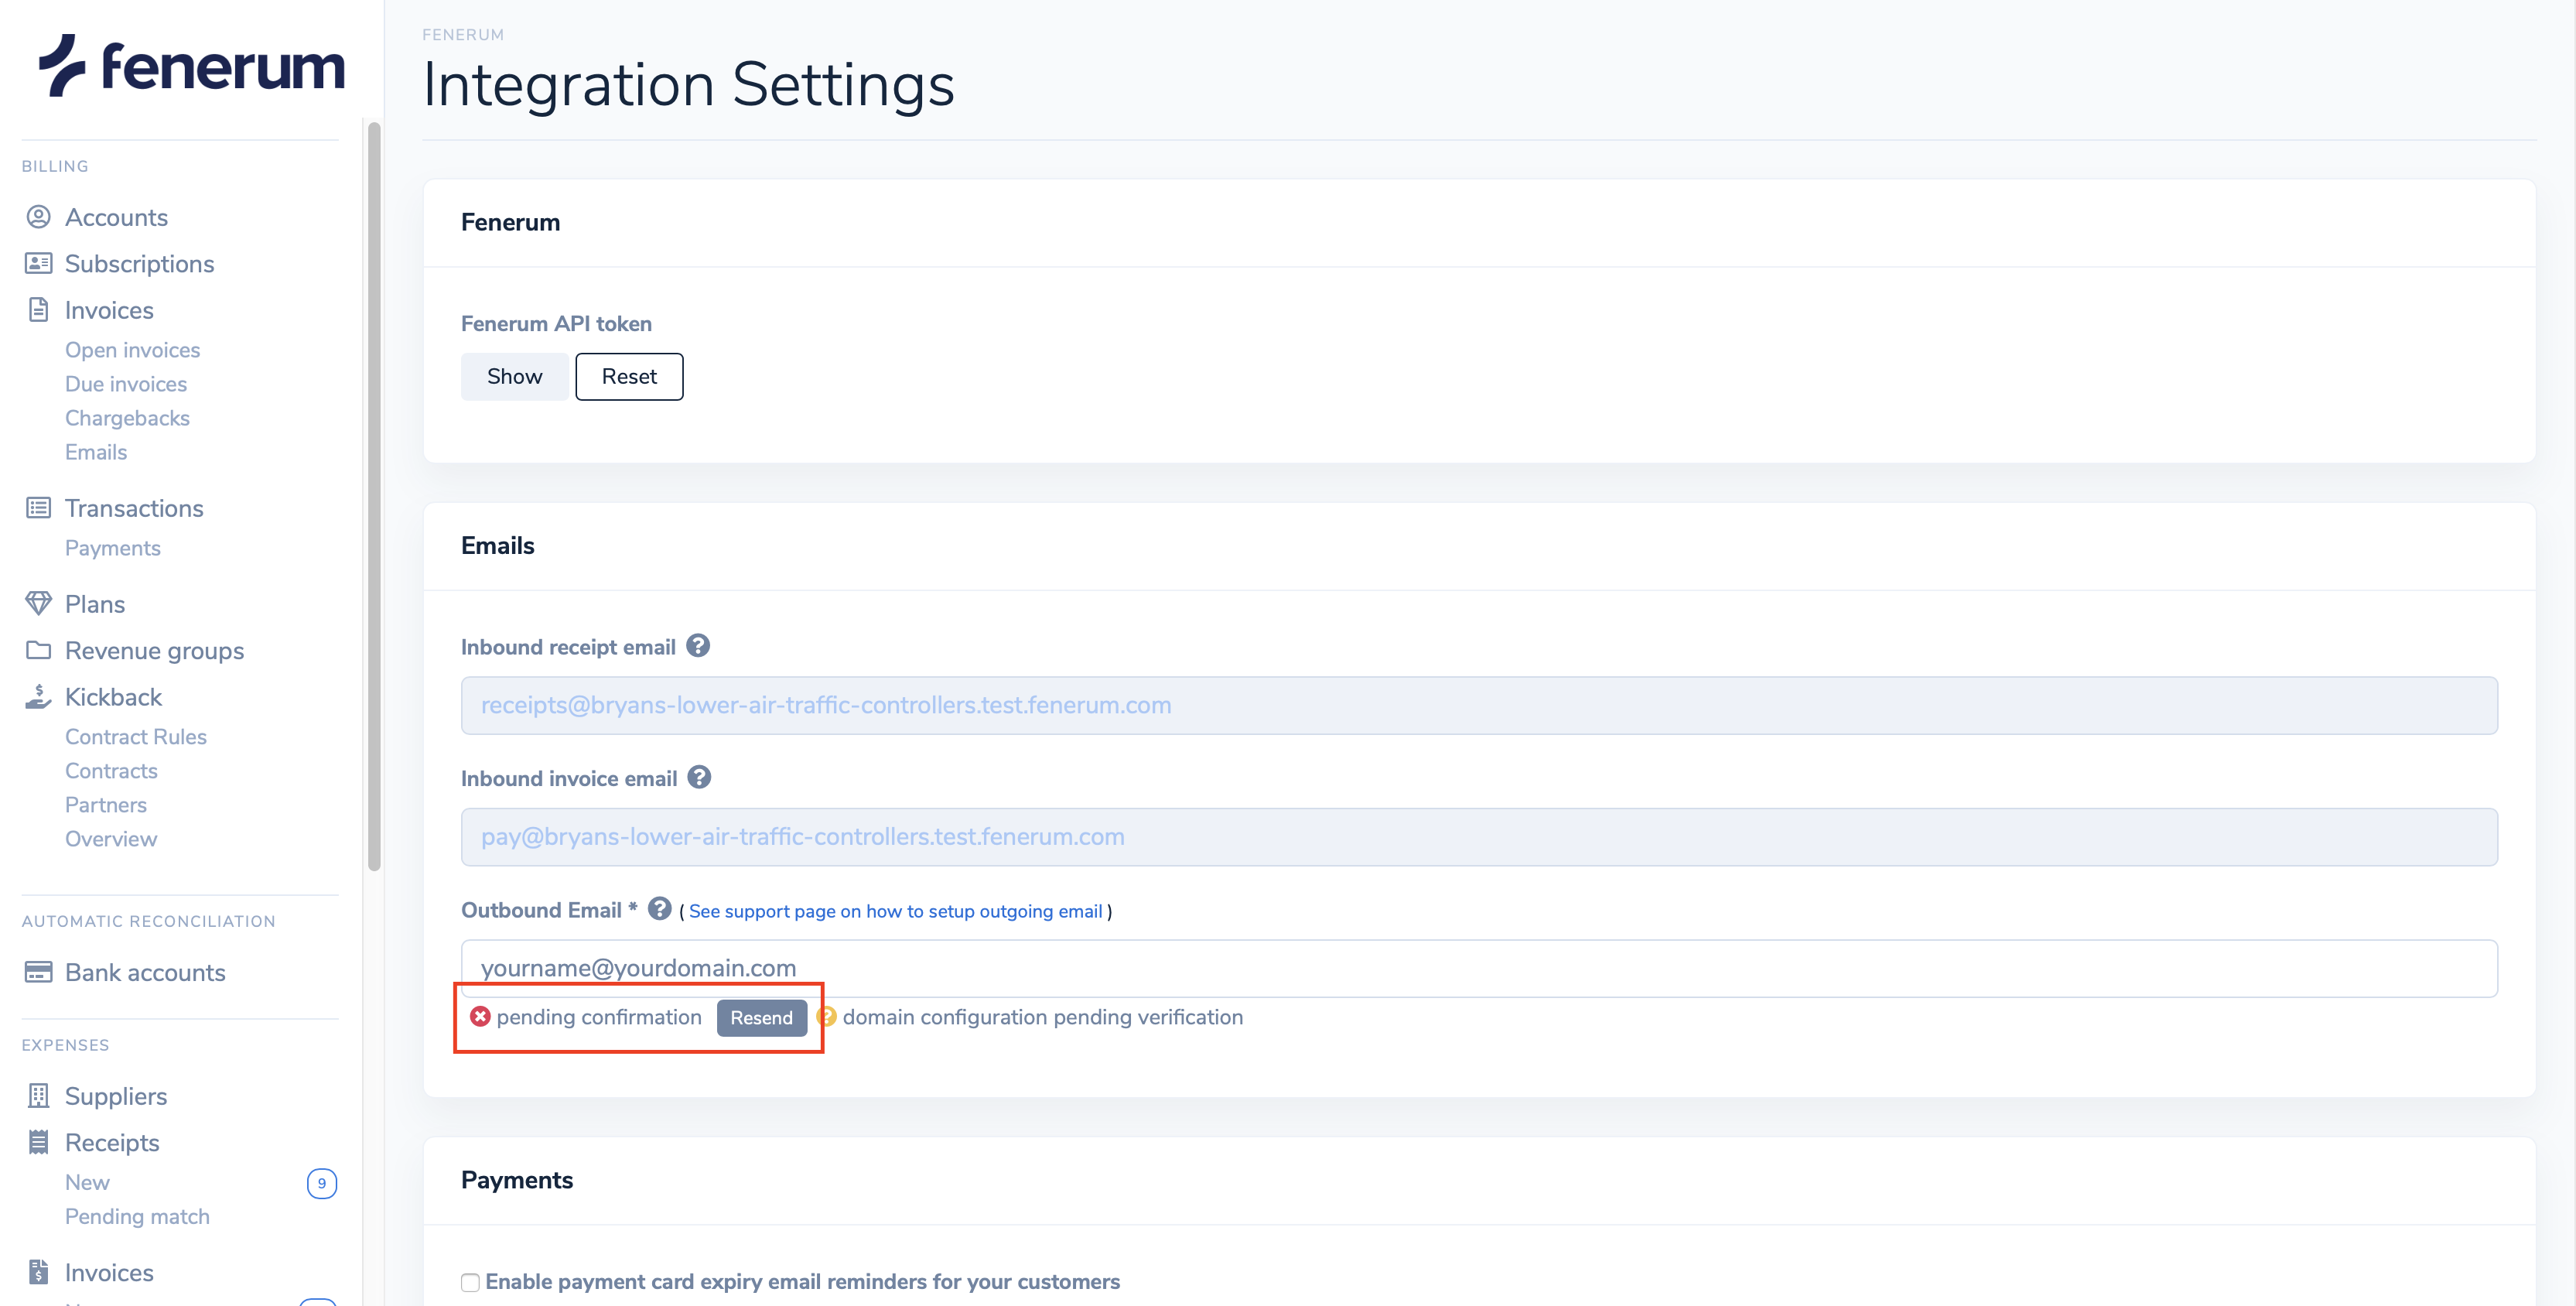The height and width of the screenshot is (1306, 2576).
Task: Click the Inbound invoice email field
Action: pyautogui.click(x=1479, y=837)
